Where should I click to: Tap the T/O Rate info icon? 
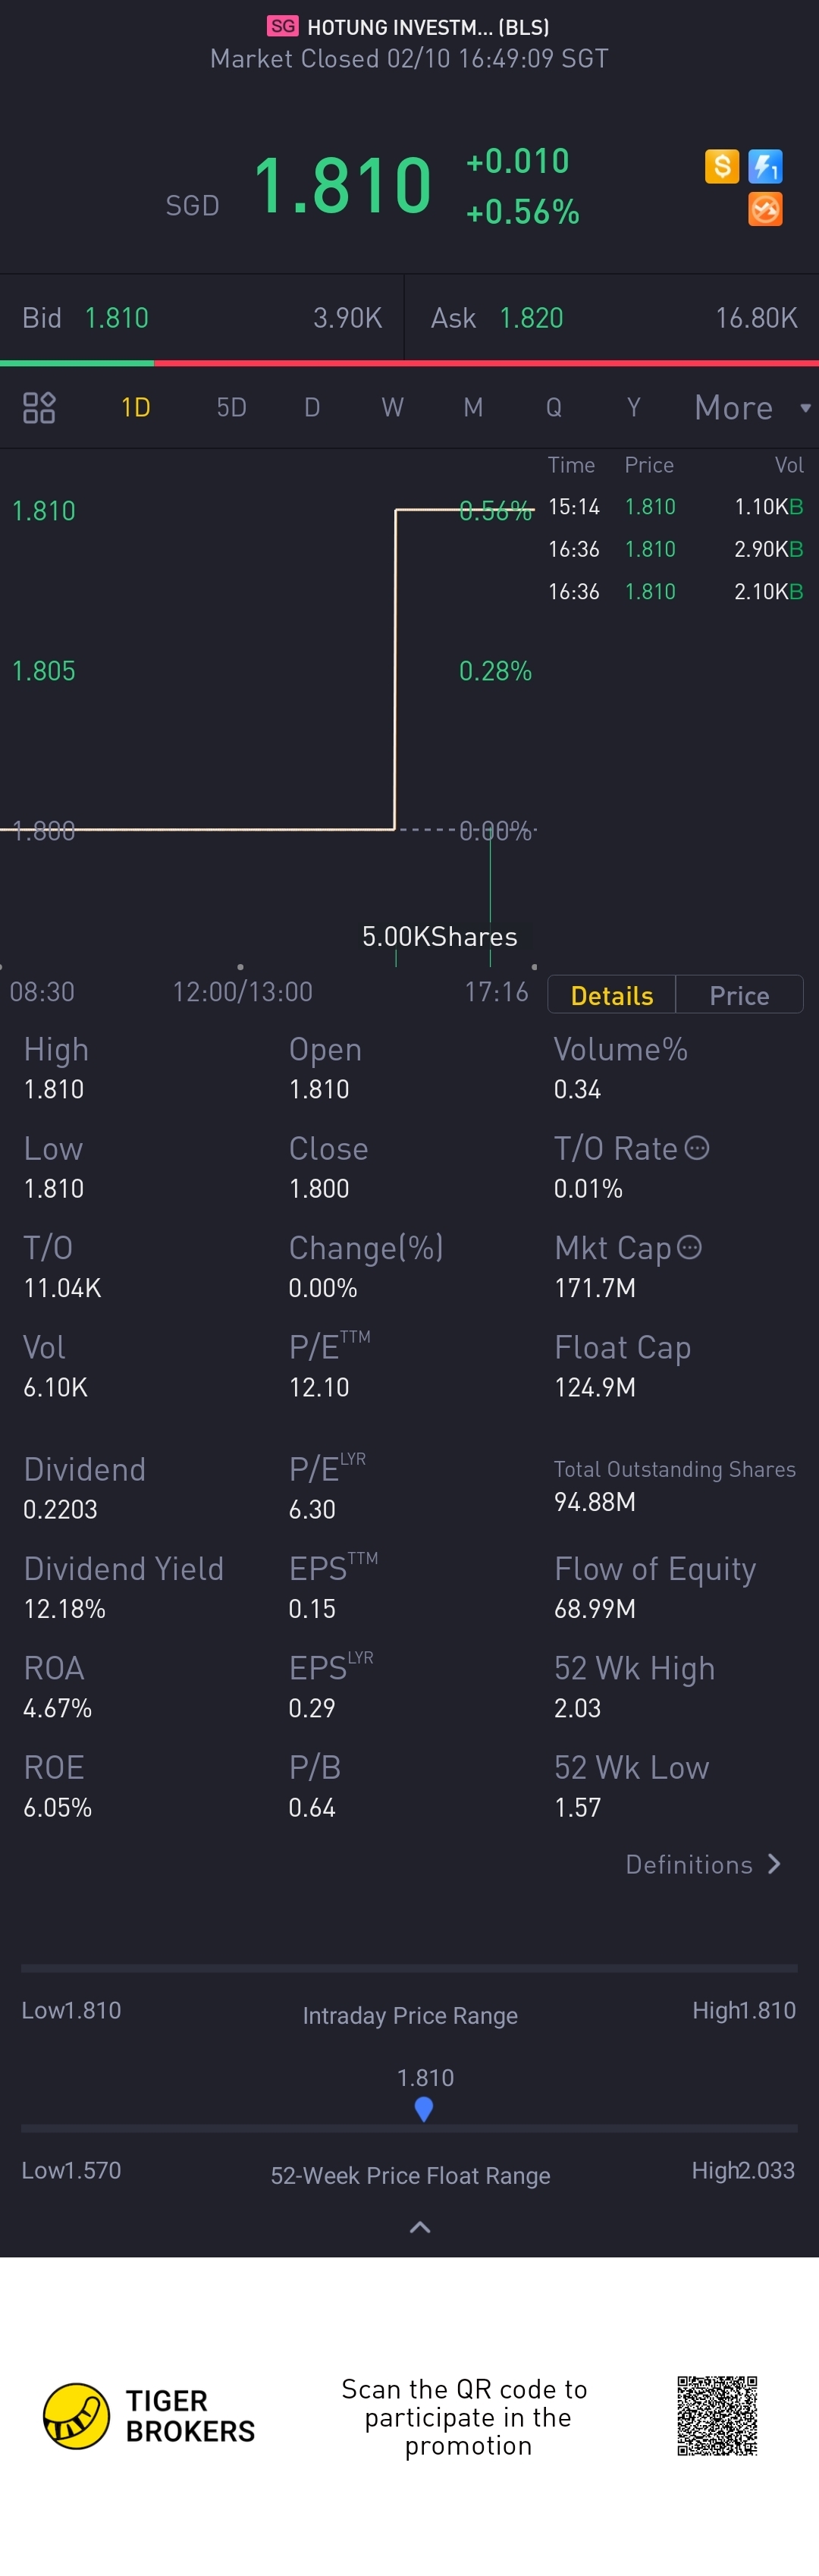point(698,1148)
